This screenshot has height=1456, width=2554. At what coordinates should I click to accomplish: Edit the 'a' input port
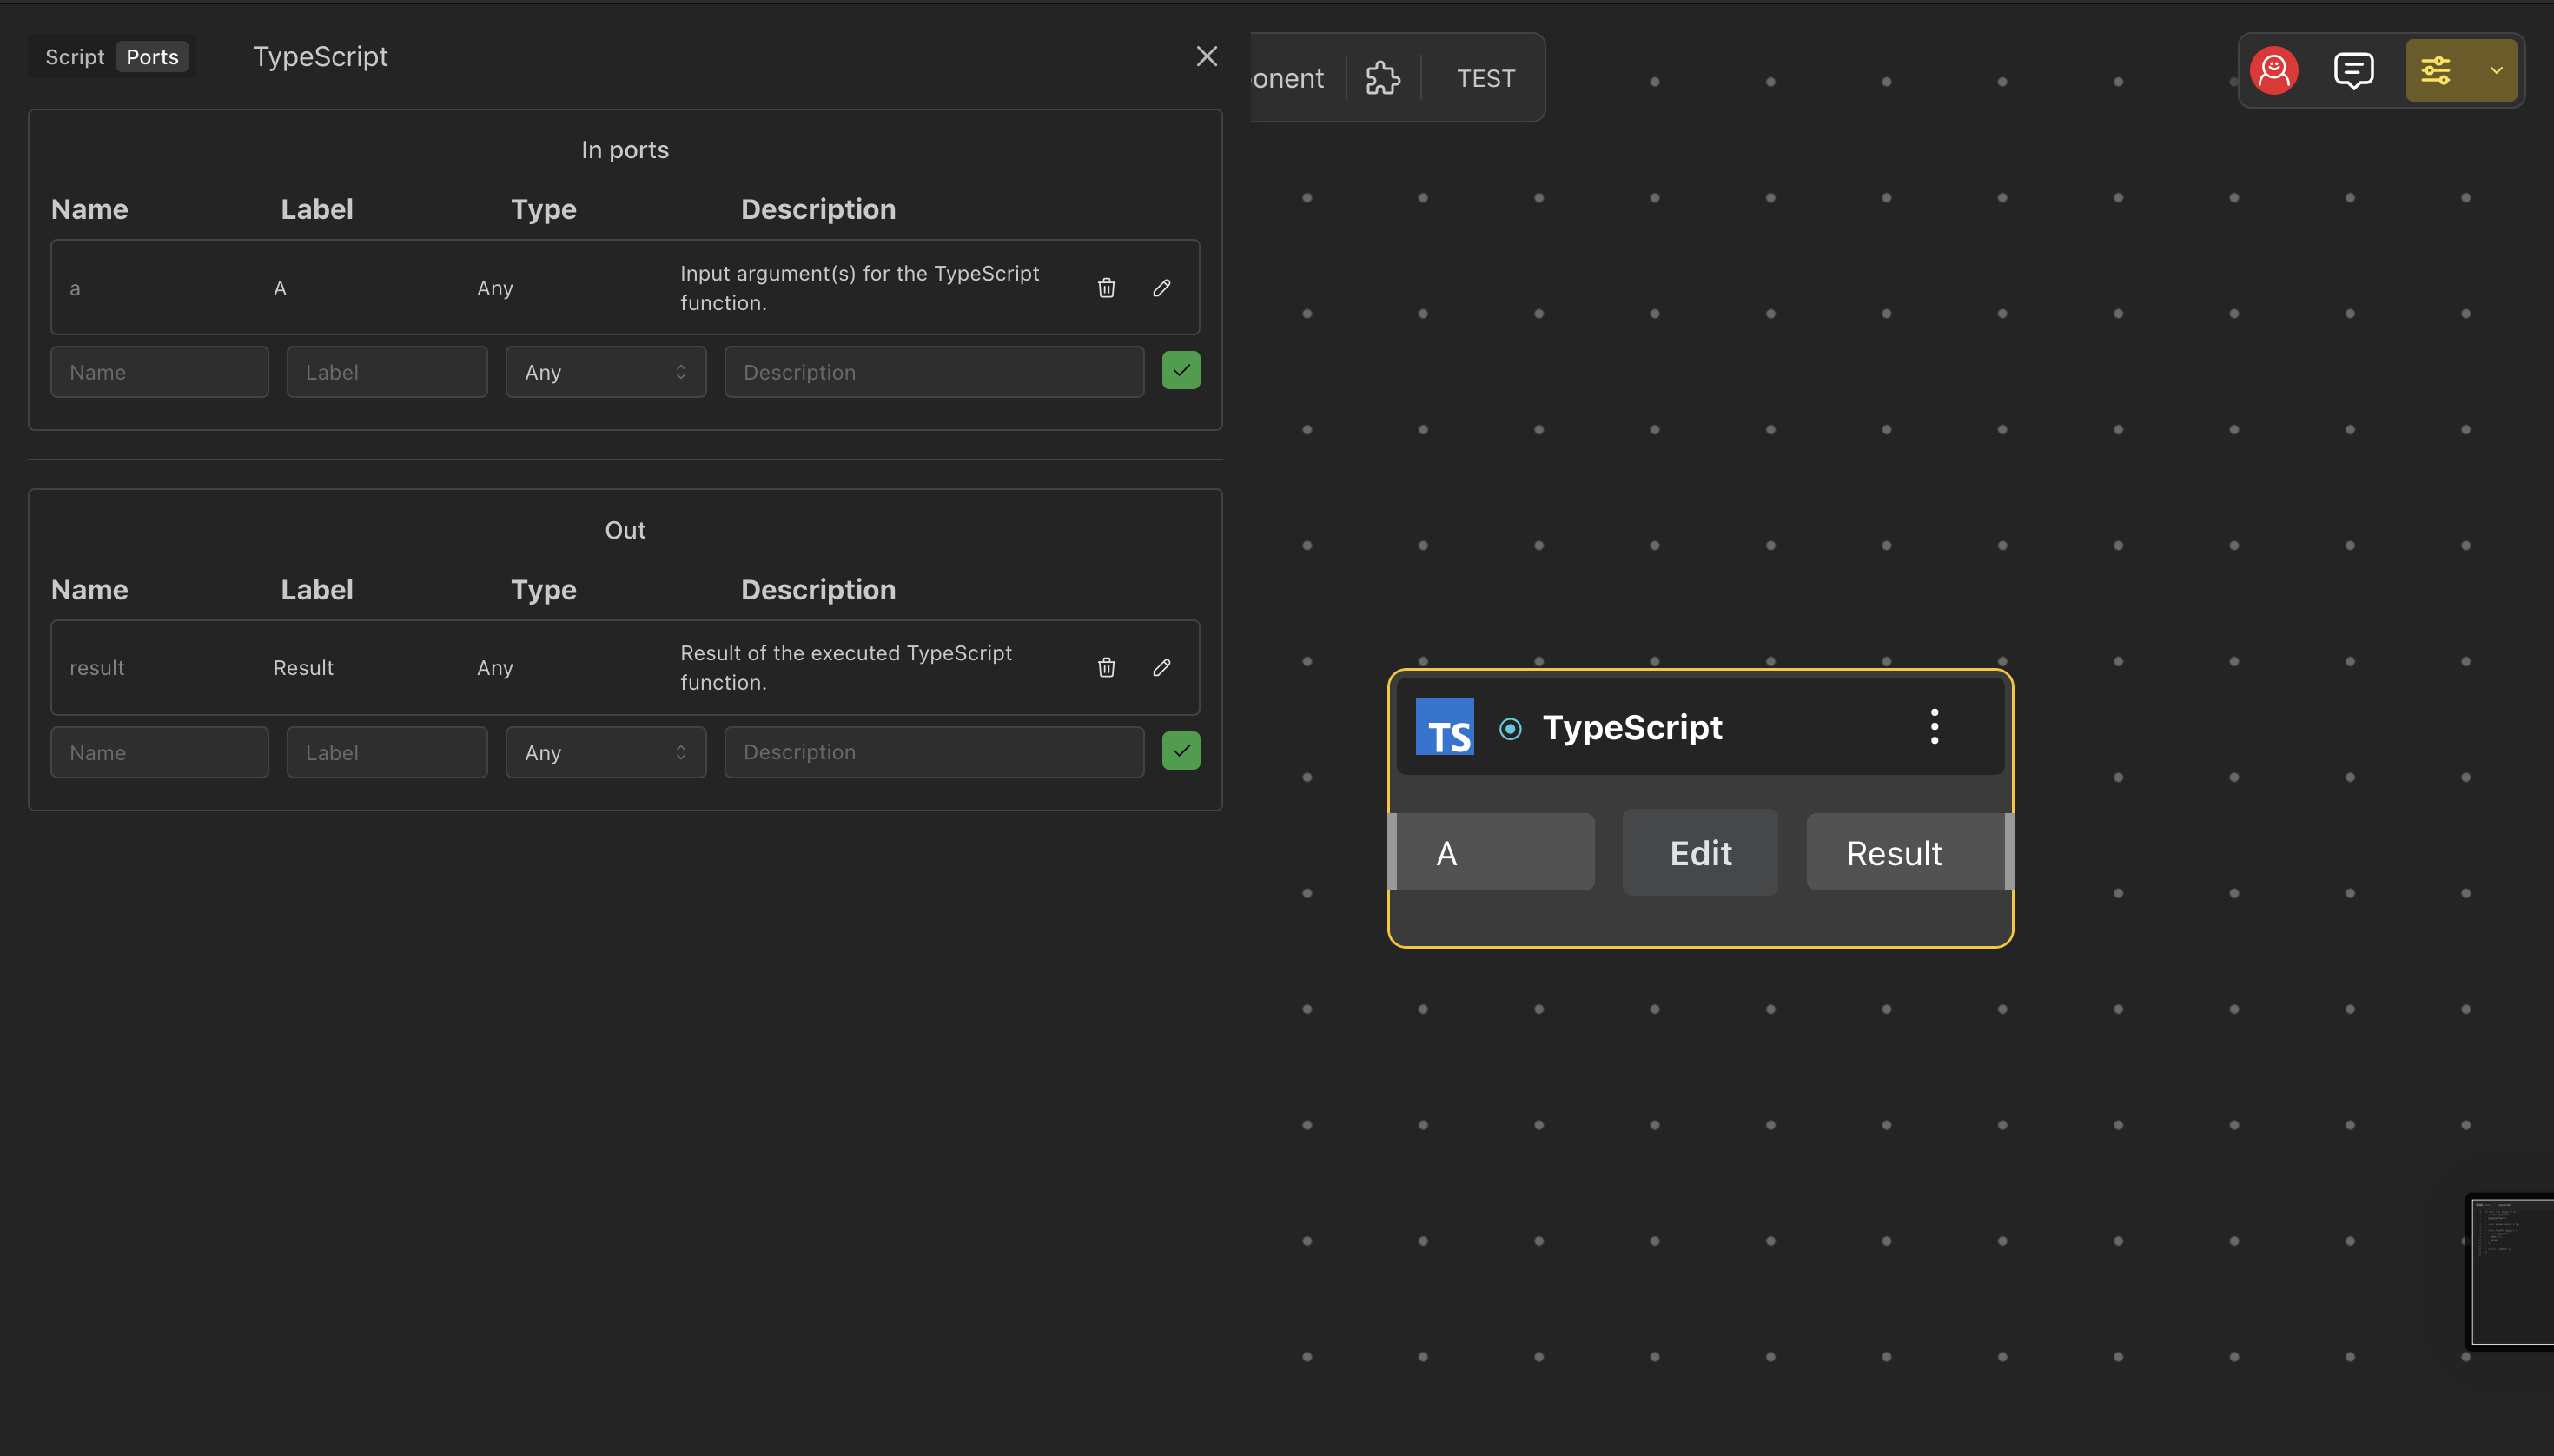coord(1161,288)
